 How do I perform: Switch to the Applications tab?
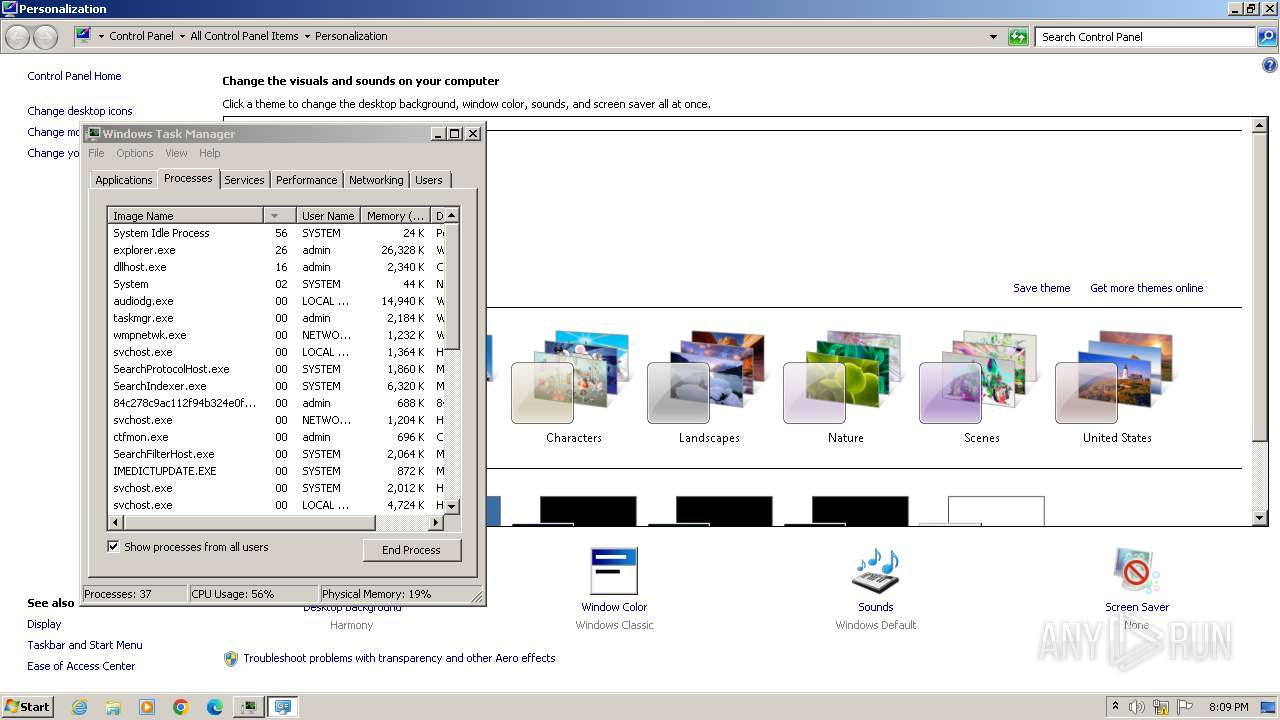123,180
